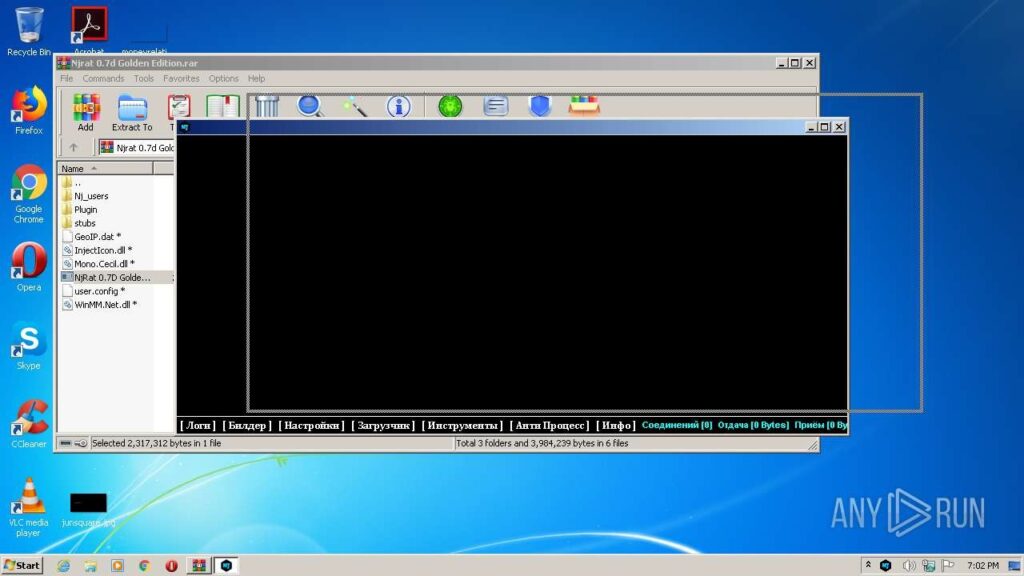Click the Delete trash bin toolbar icon

point(267,106)
